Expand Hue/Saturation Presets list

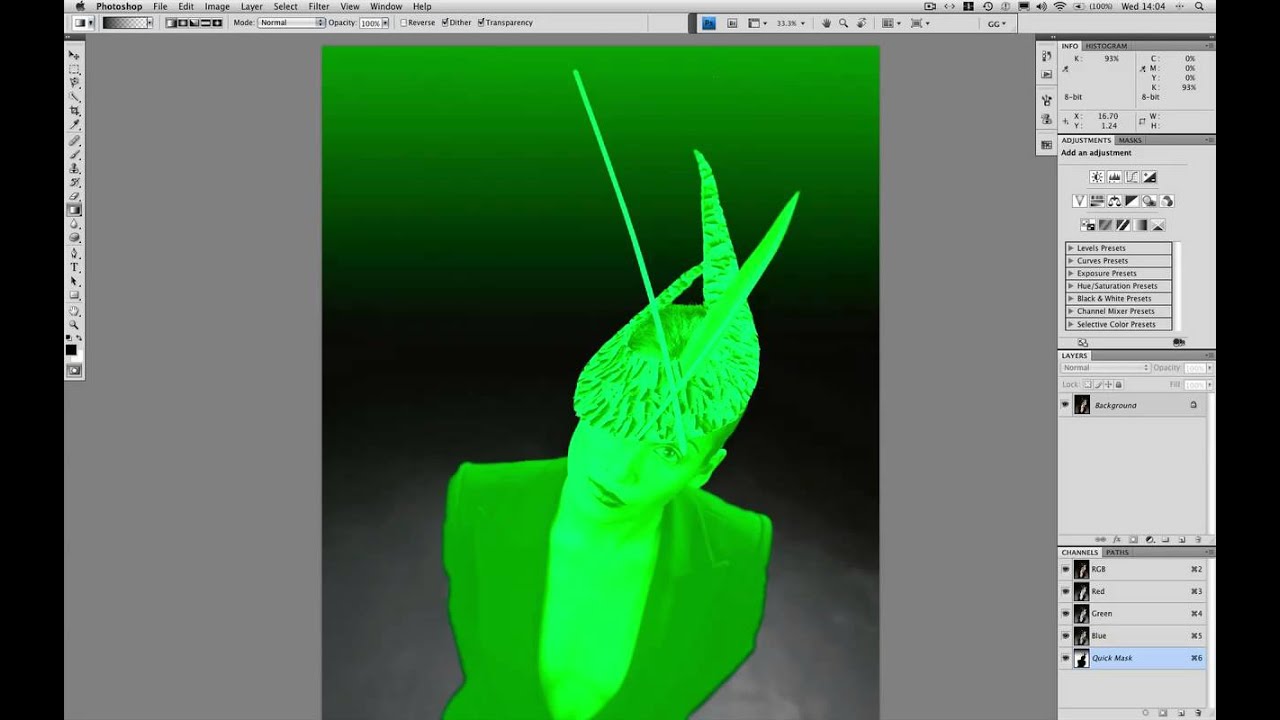pyautogui.click(x=1071, y=286)
